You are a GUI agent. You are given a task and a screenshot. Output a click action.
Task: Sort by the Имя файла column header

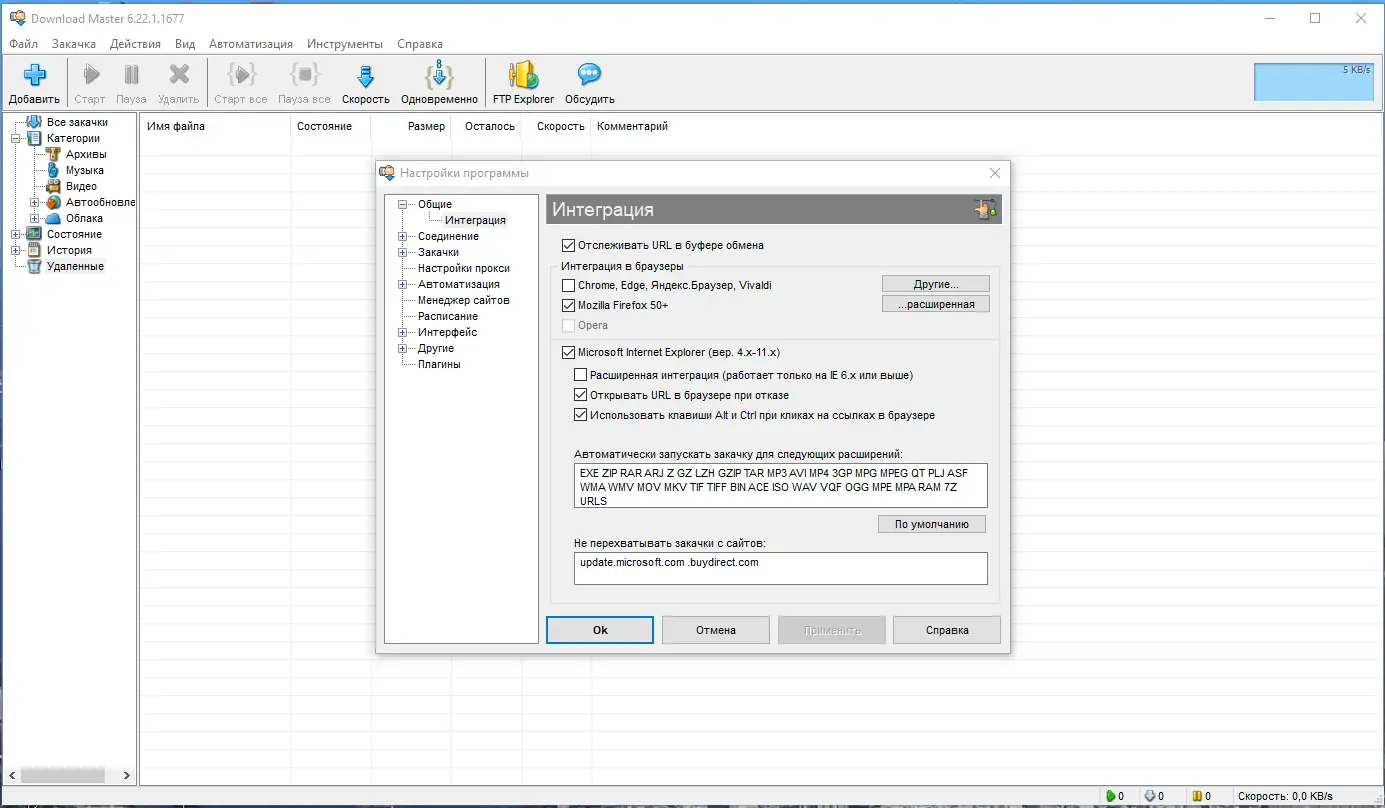(x=215, y=126)
